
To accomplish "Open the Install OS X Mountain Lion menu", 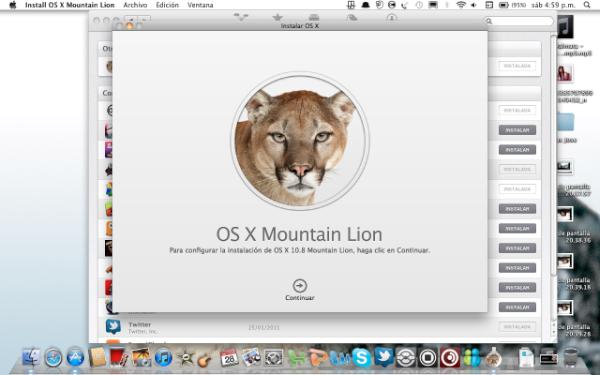I will (70, 5).
